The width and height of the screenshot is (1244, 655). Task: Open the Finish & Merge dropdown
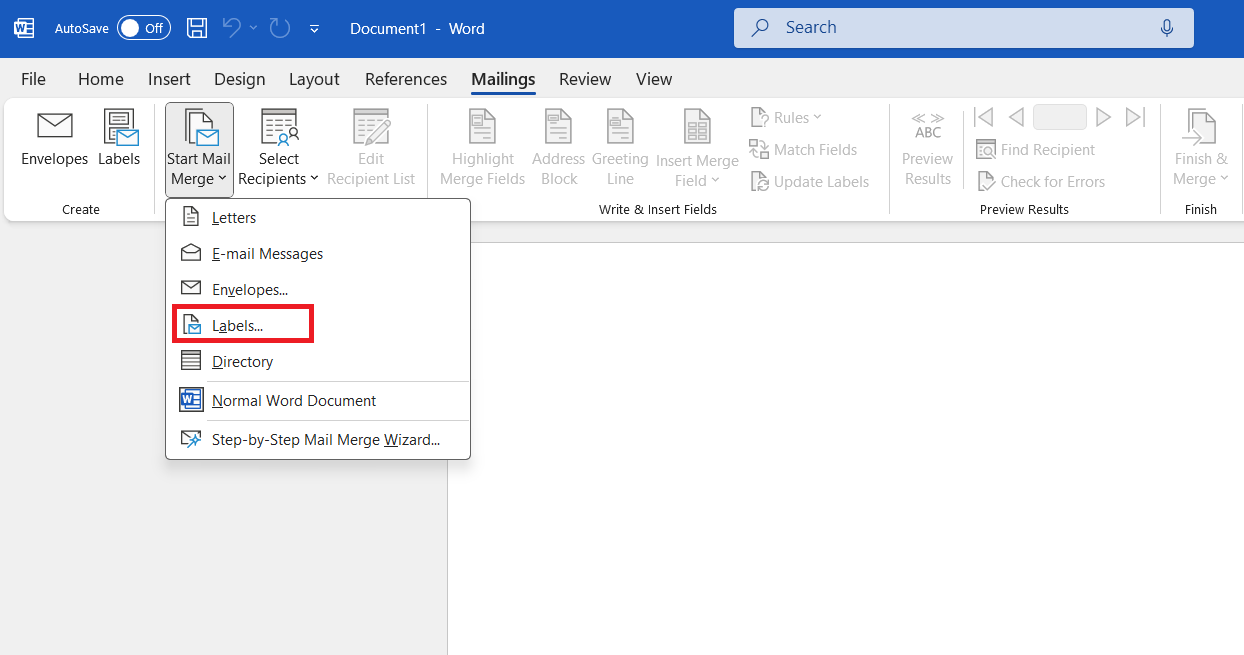coord(1201,148)
